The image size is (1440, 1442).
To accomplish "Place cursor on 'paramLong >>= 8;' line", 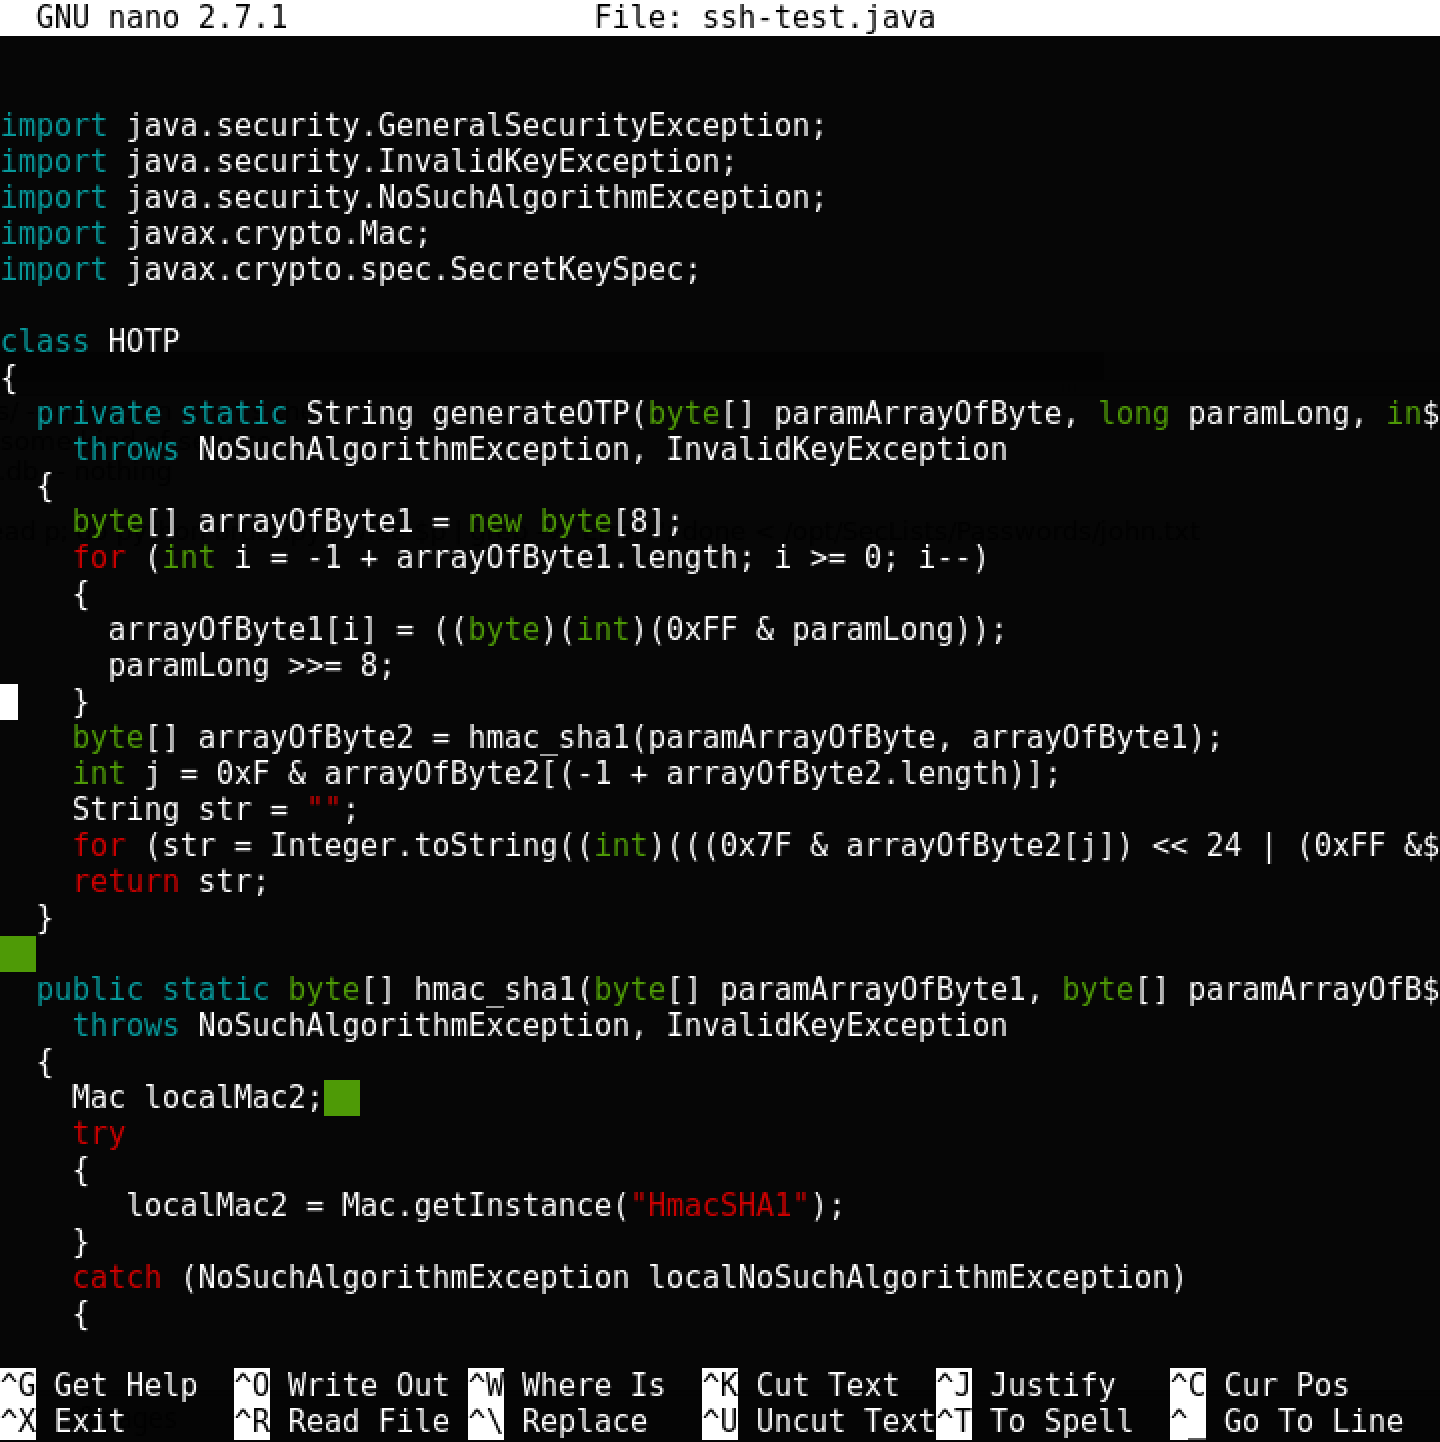I will coord(252,665).
